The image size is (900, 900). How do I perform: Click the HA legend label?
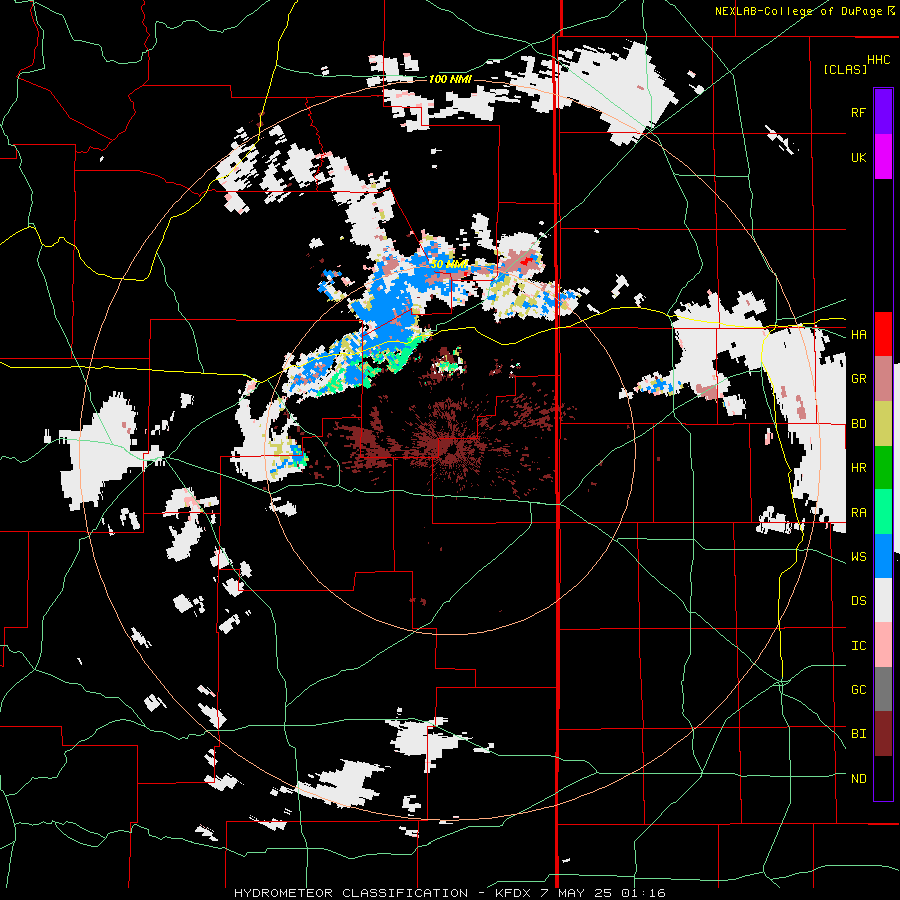click(x=858, y=334)
